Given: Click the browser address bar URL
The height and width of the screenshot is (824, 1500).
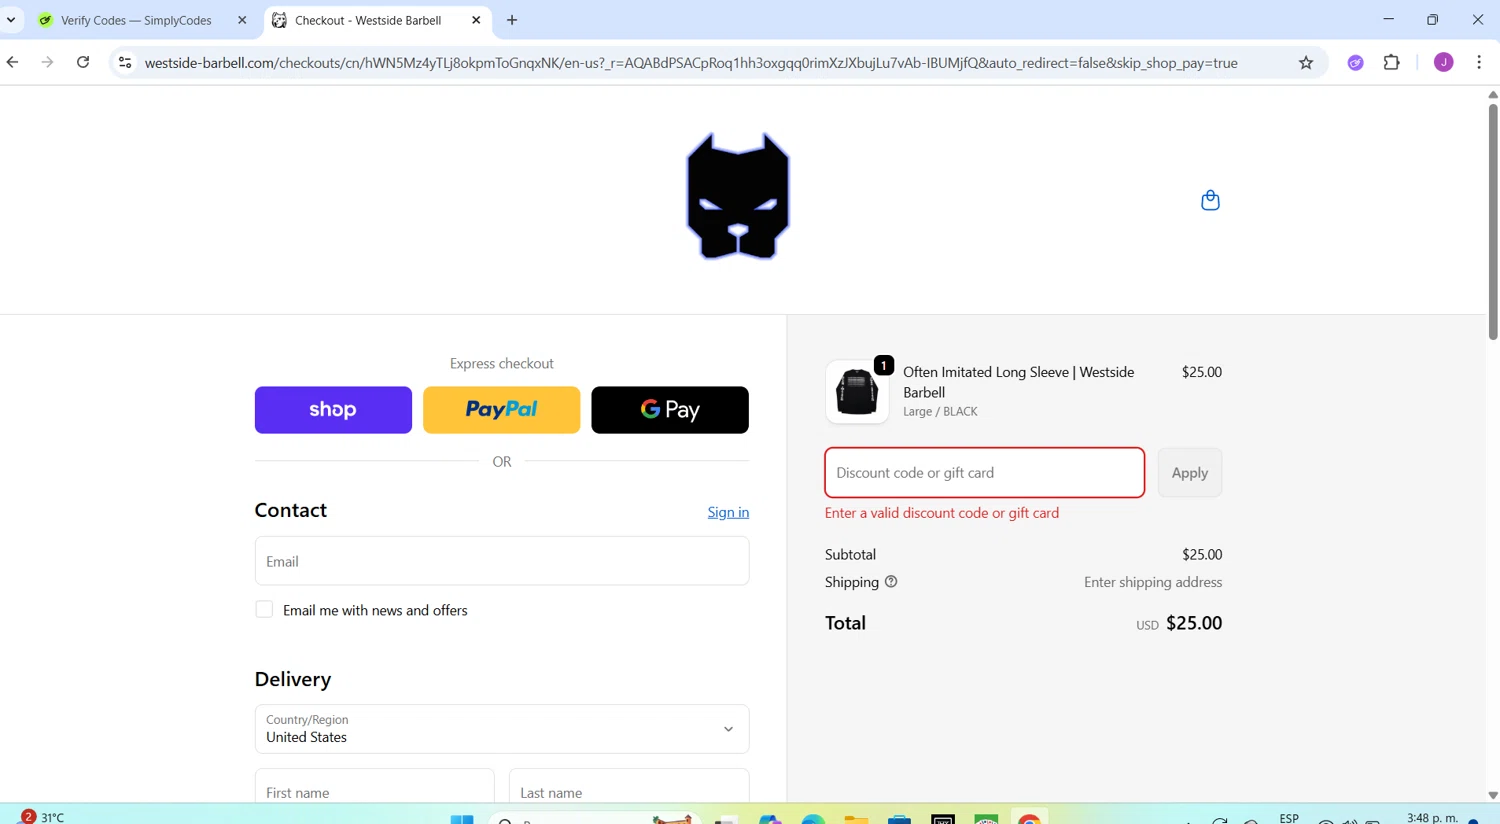Looking at the screenshot, I should coord(690,63).
